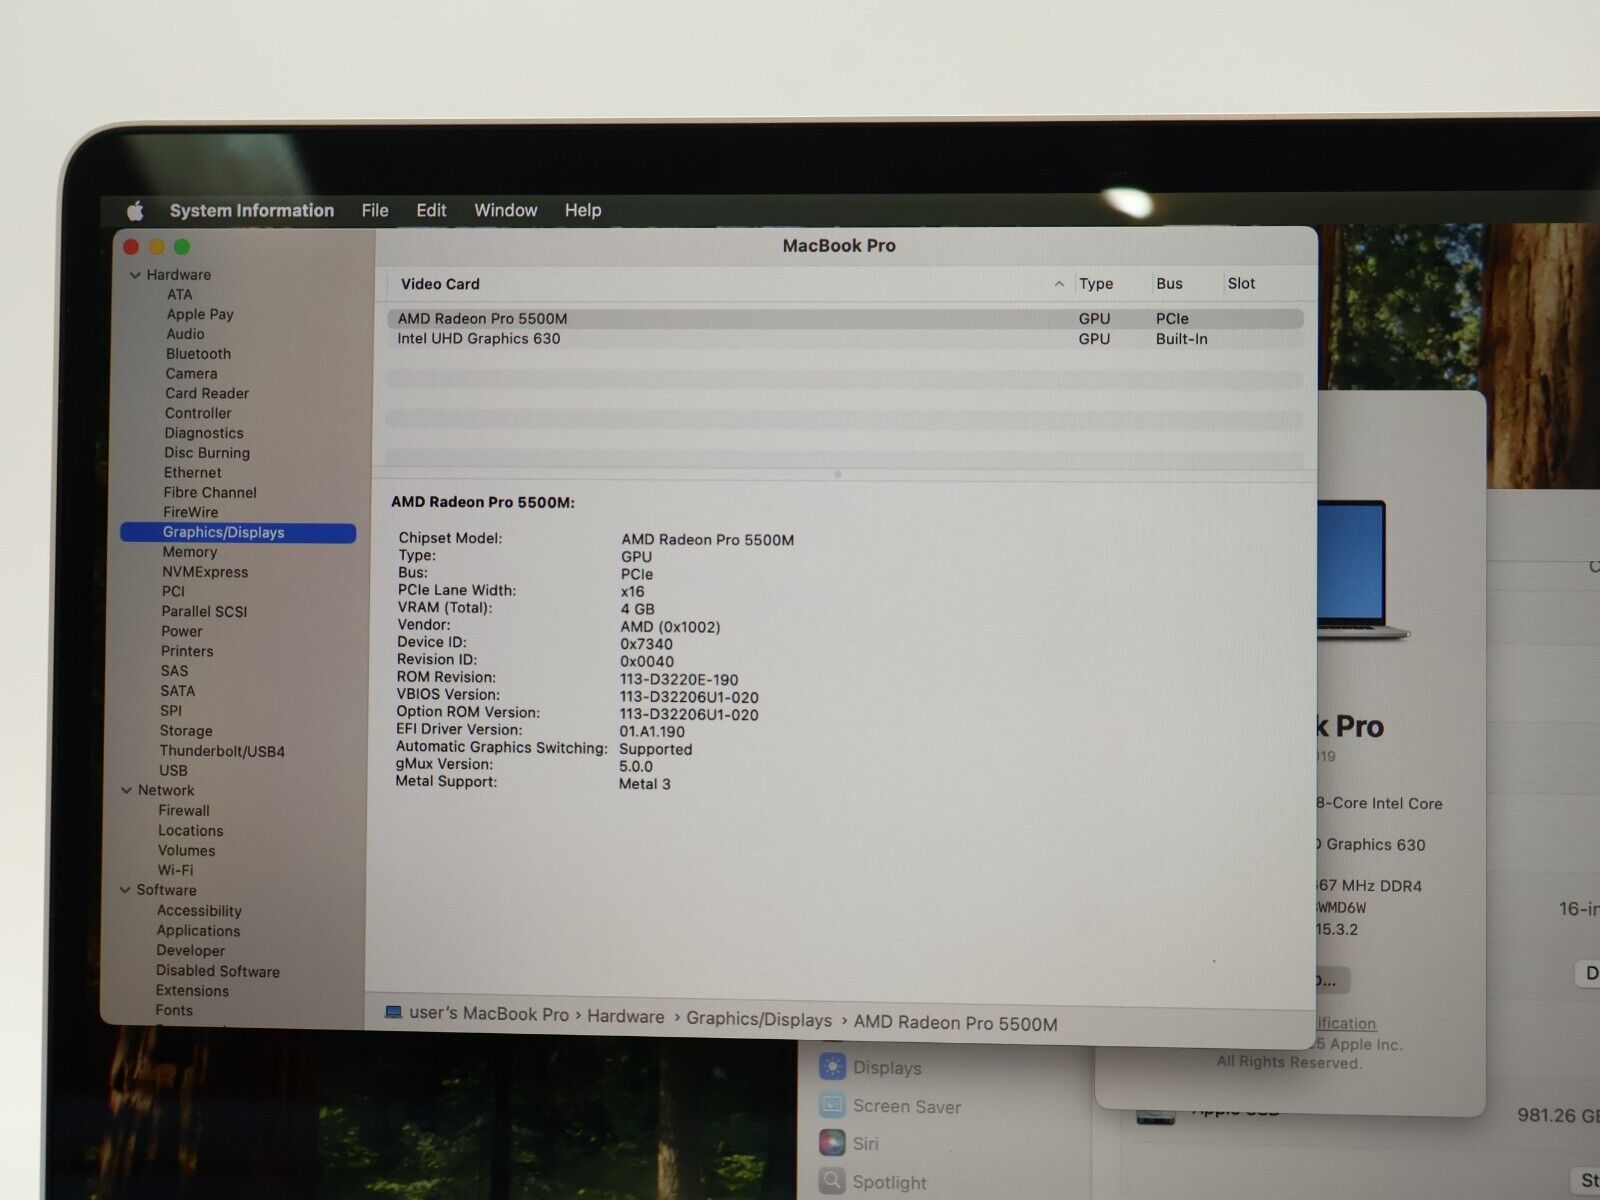The width and height of the screenshot is (1600, 1200).
Task: Collapse the Software section in sidebar
Action: click(x=126, y=890)
